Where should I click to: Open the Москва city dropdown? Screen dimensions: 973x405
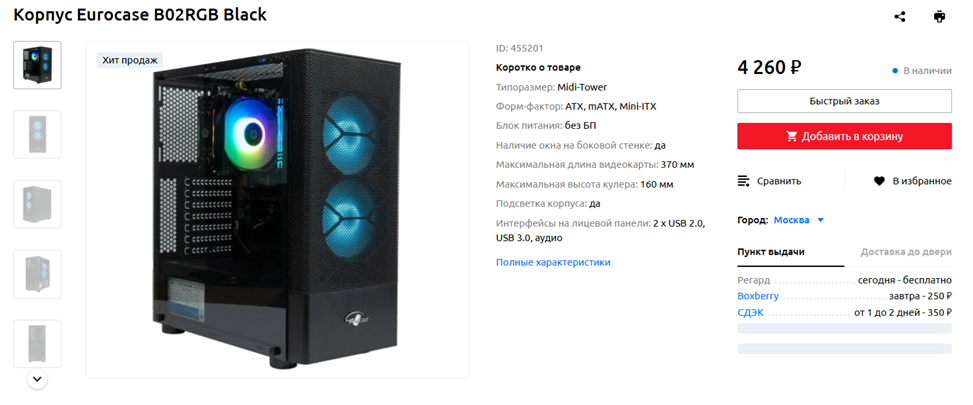pos(799,220)
